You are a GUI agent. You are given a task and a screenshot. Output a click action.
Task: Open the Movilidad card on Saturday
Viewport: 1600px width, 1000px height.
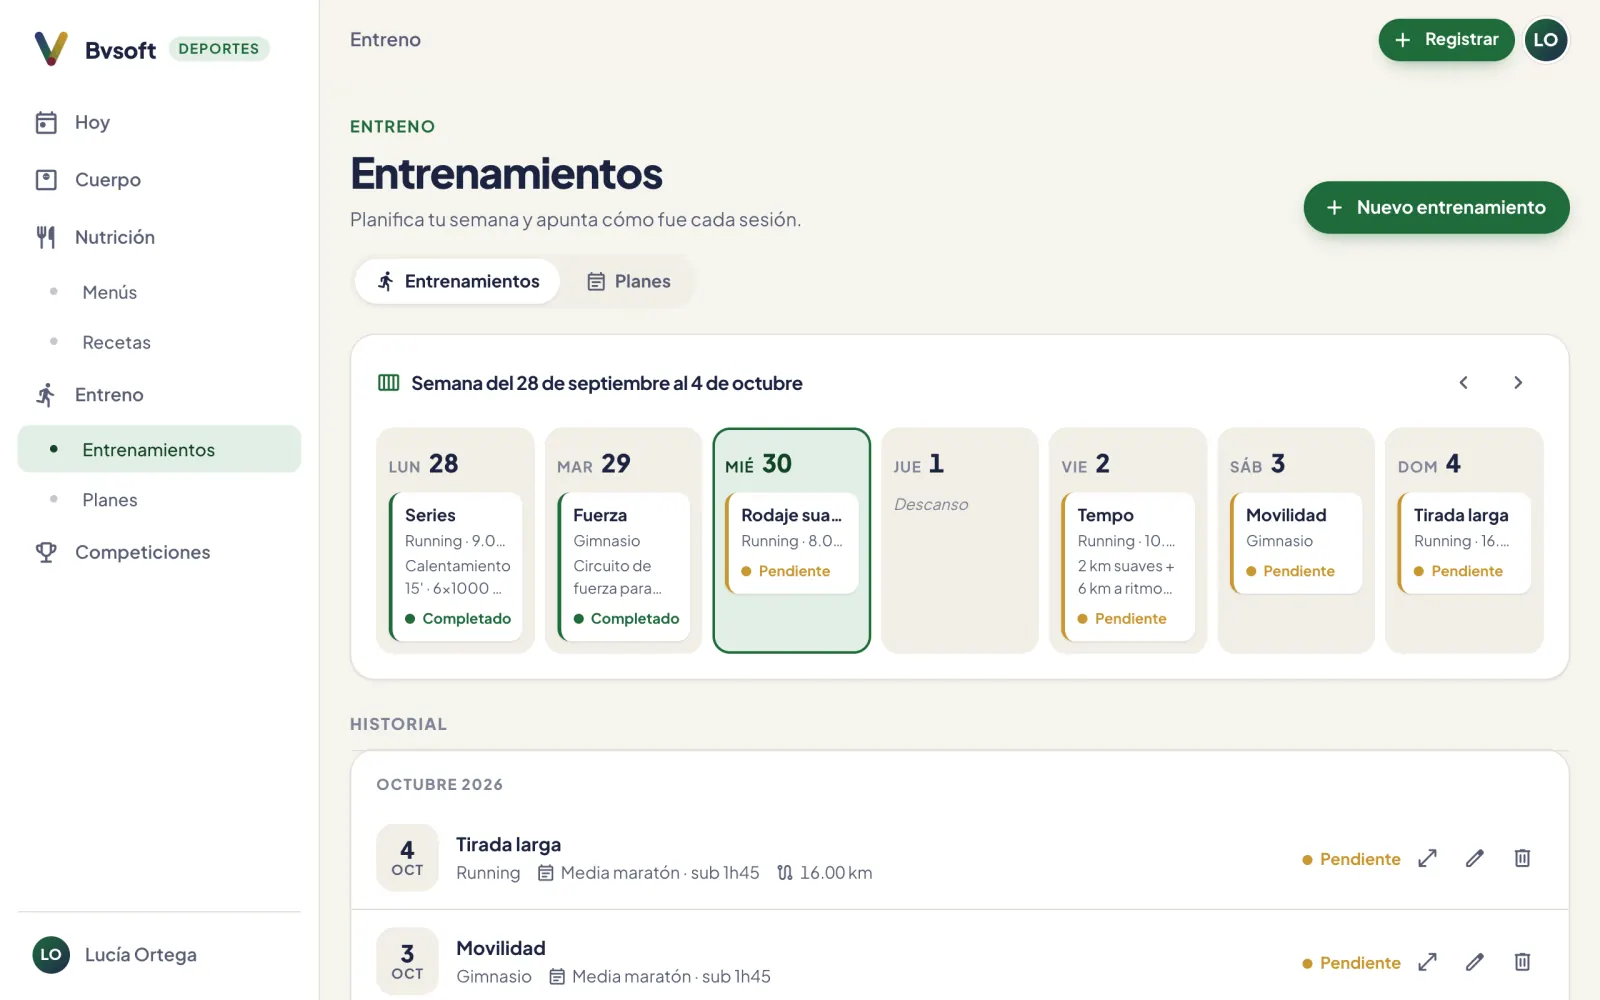click(x=1296, y=543)
